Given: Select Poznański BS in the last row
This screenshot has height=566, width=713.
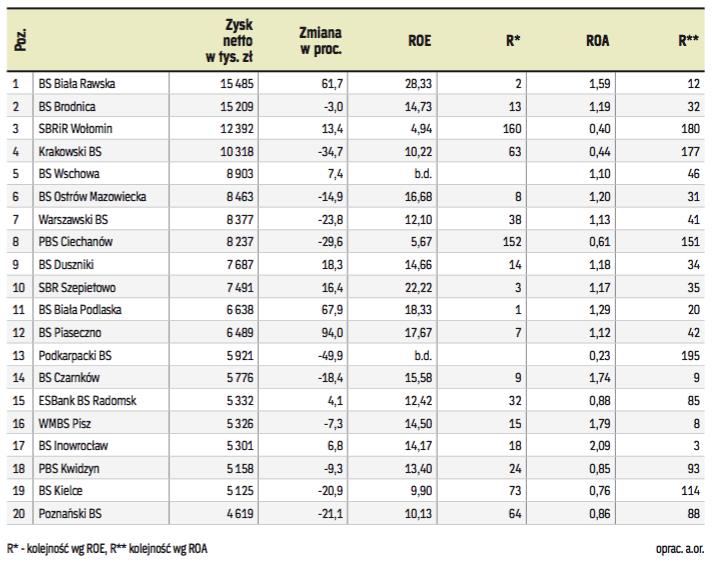Looking at the screenshot, I should coord(70,514).
